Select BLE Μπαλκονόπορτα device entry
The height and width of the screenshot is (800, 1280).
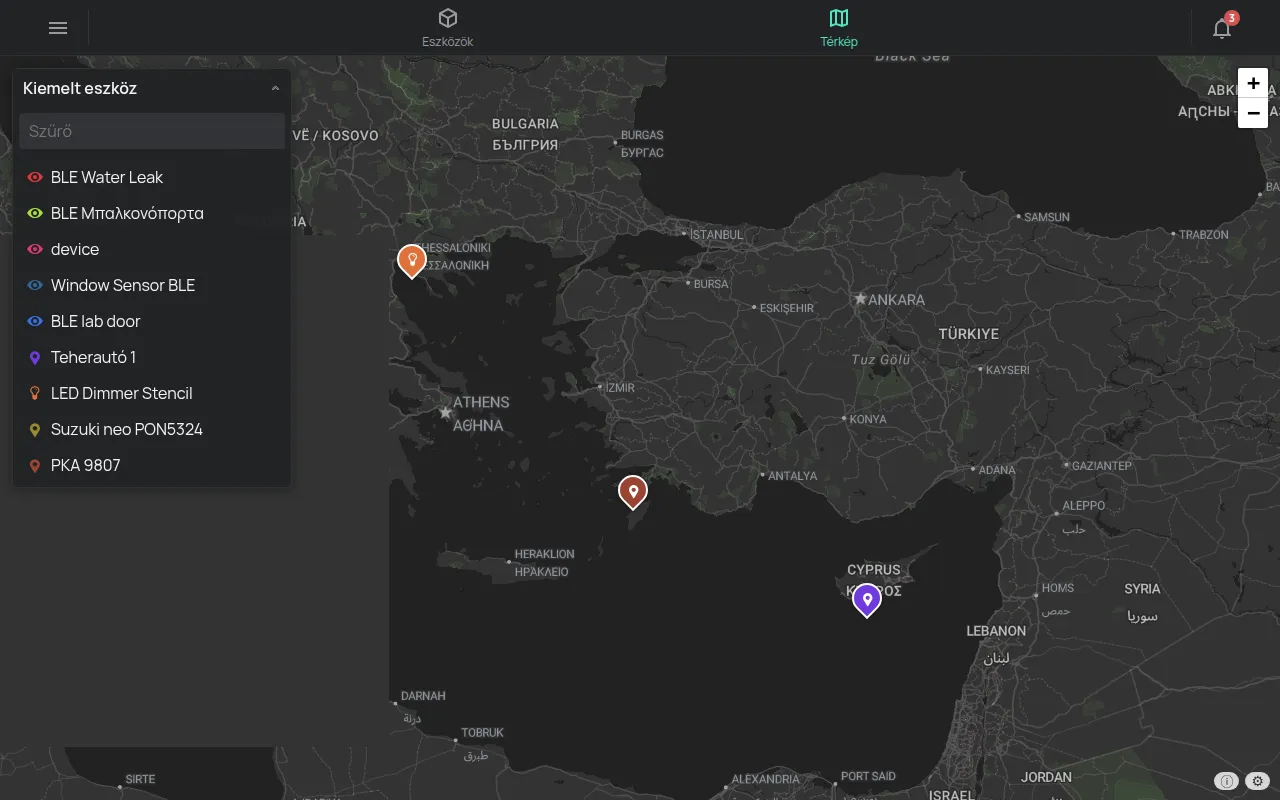pos(152,213)
